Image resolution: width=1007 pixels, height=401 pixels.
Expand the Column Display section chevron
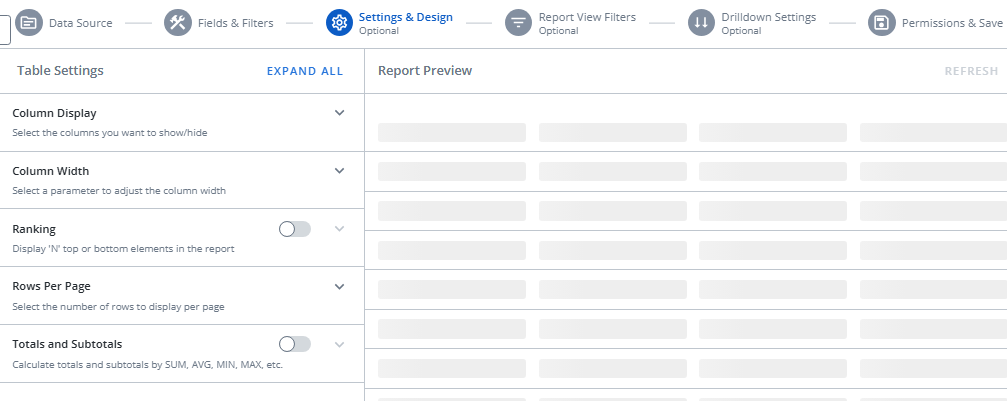[x=339, y=113]
